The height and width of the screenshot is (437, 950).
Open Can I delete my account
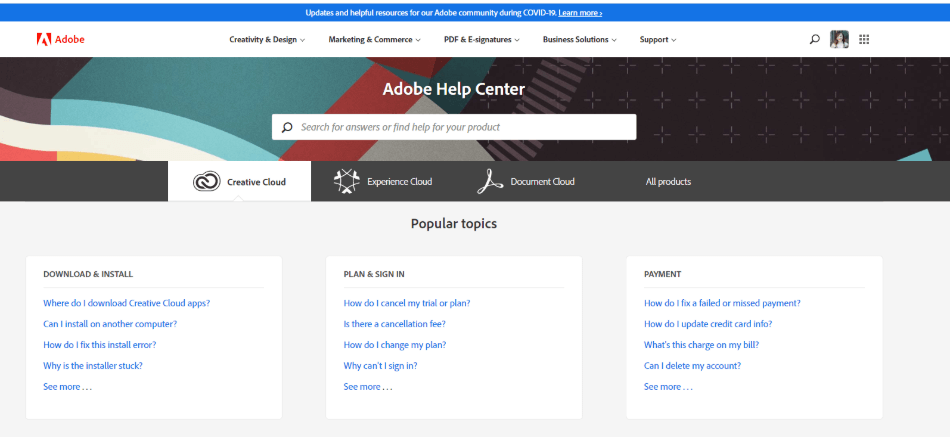click(x=693, y=365)
